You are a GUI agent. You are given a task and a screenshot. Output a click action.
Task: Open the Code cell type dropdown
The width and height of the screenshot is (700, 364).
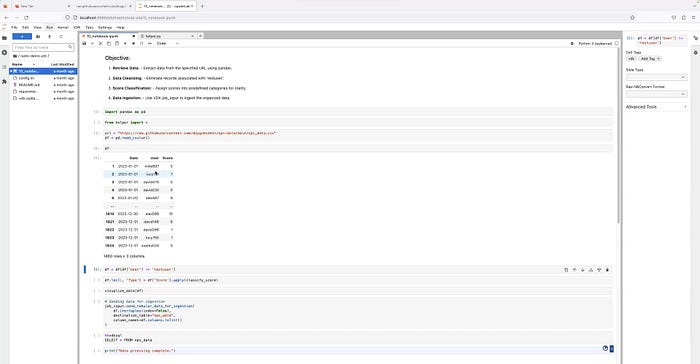[168, 43]
